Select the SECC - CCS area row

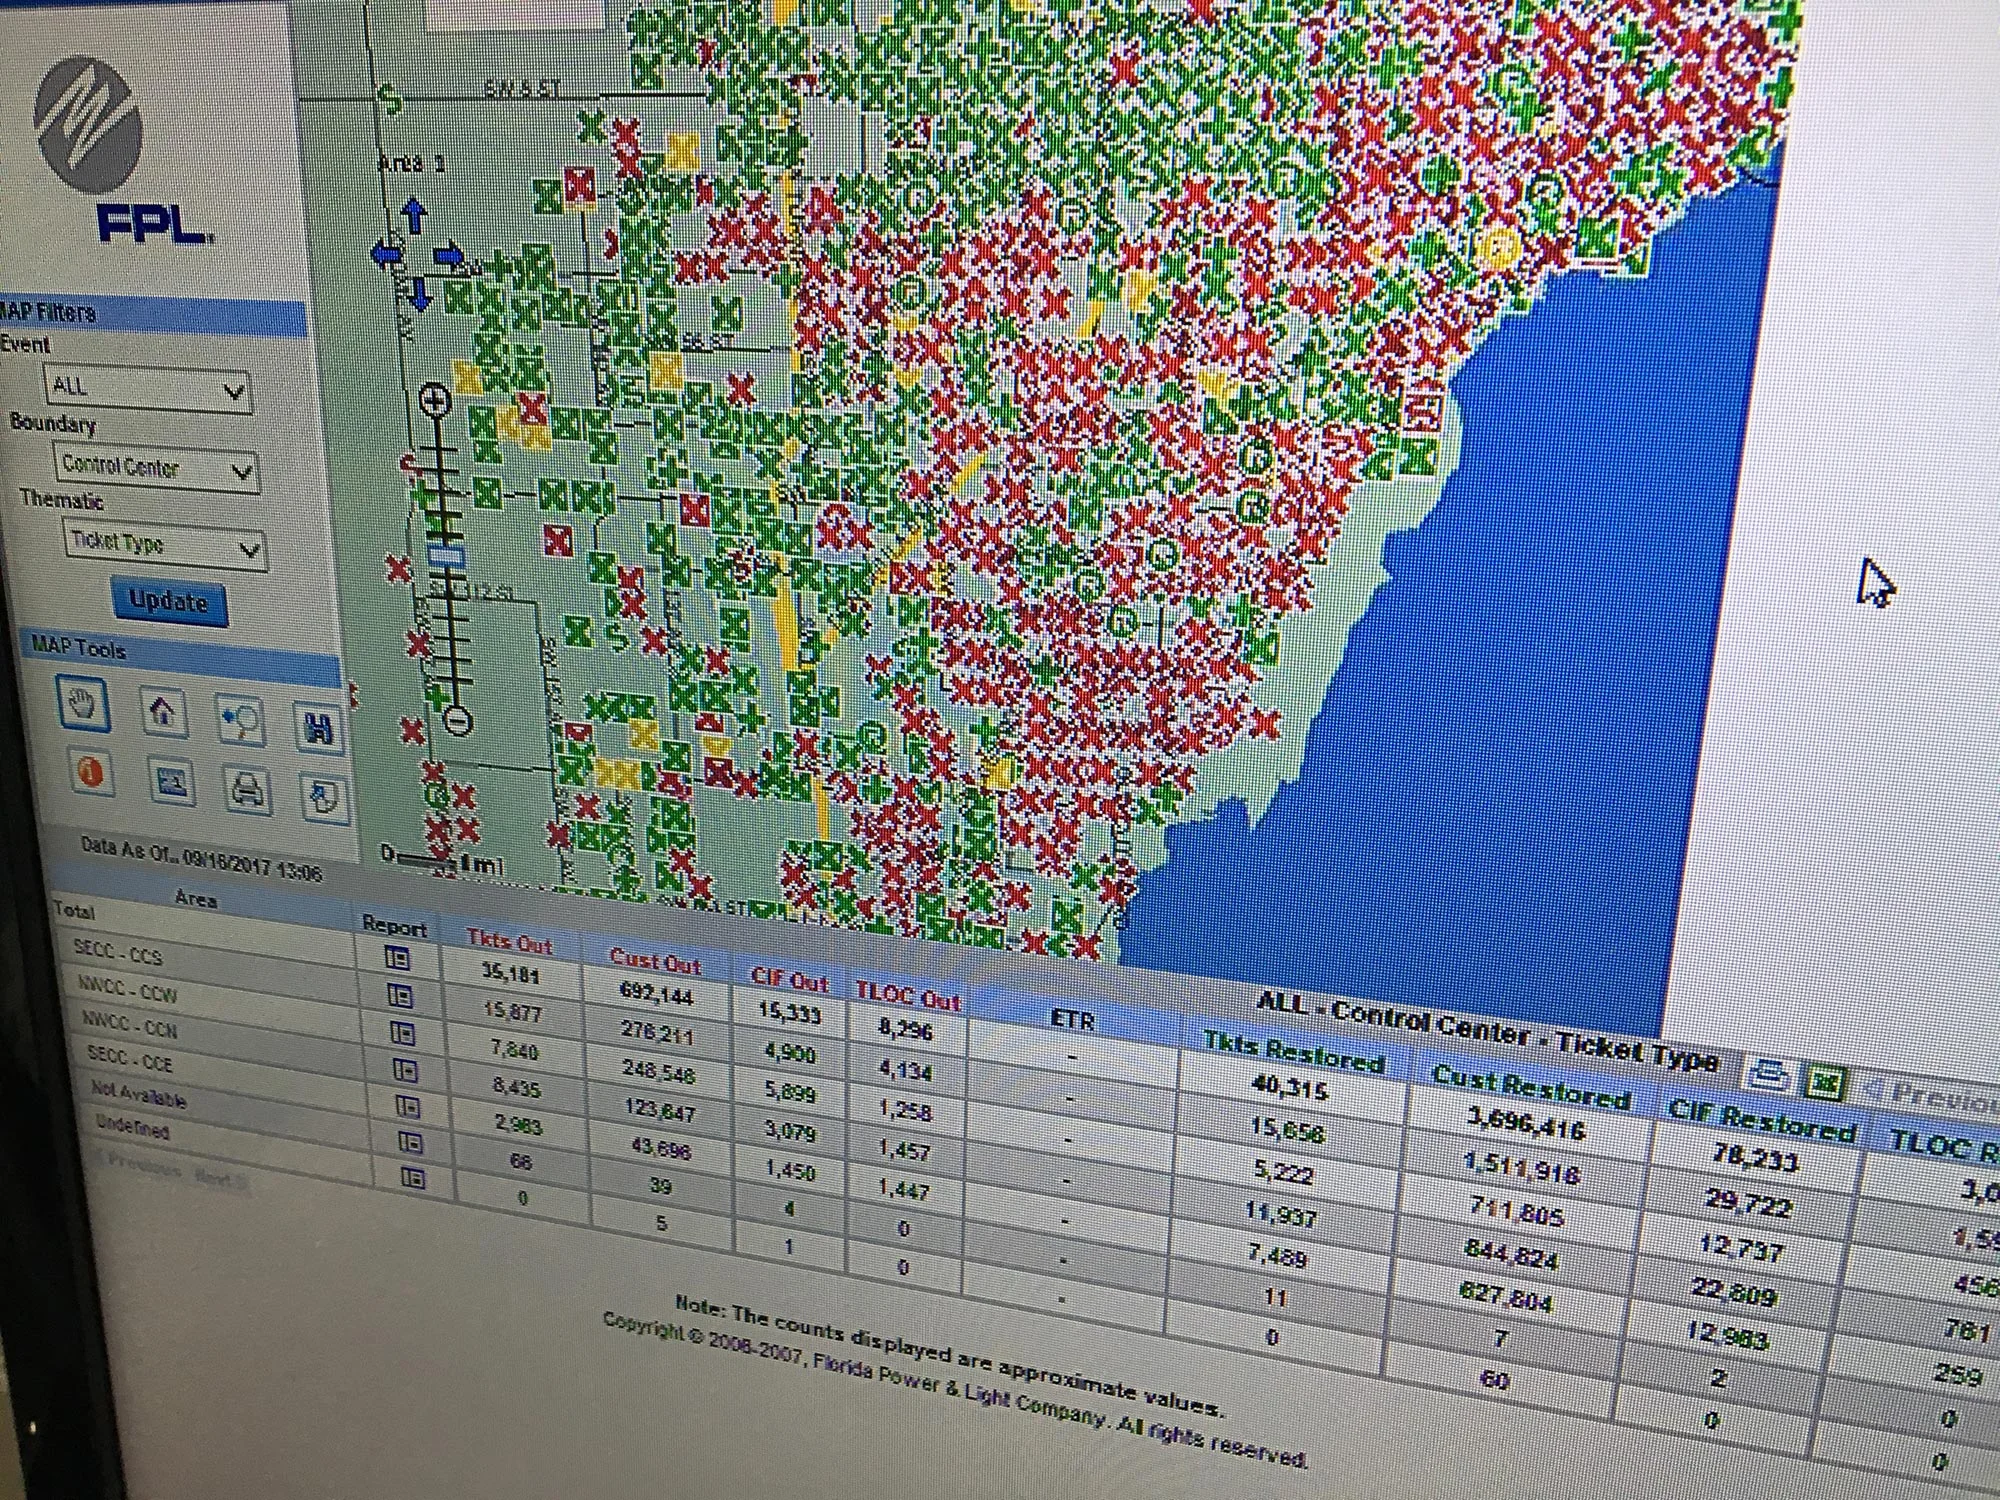117,952
